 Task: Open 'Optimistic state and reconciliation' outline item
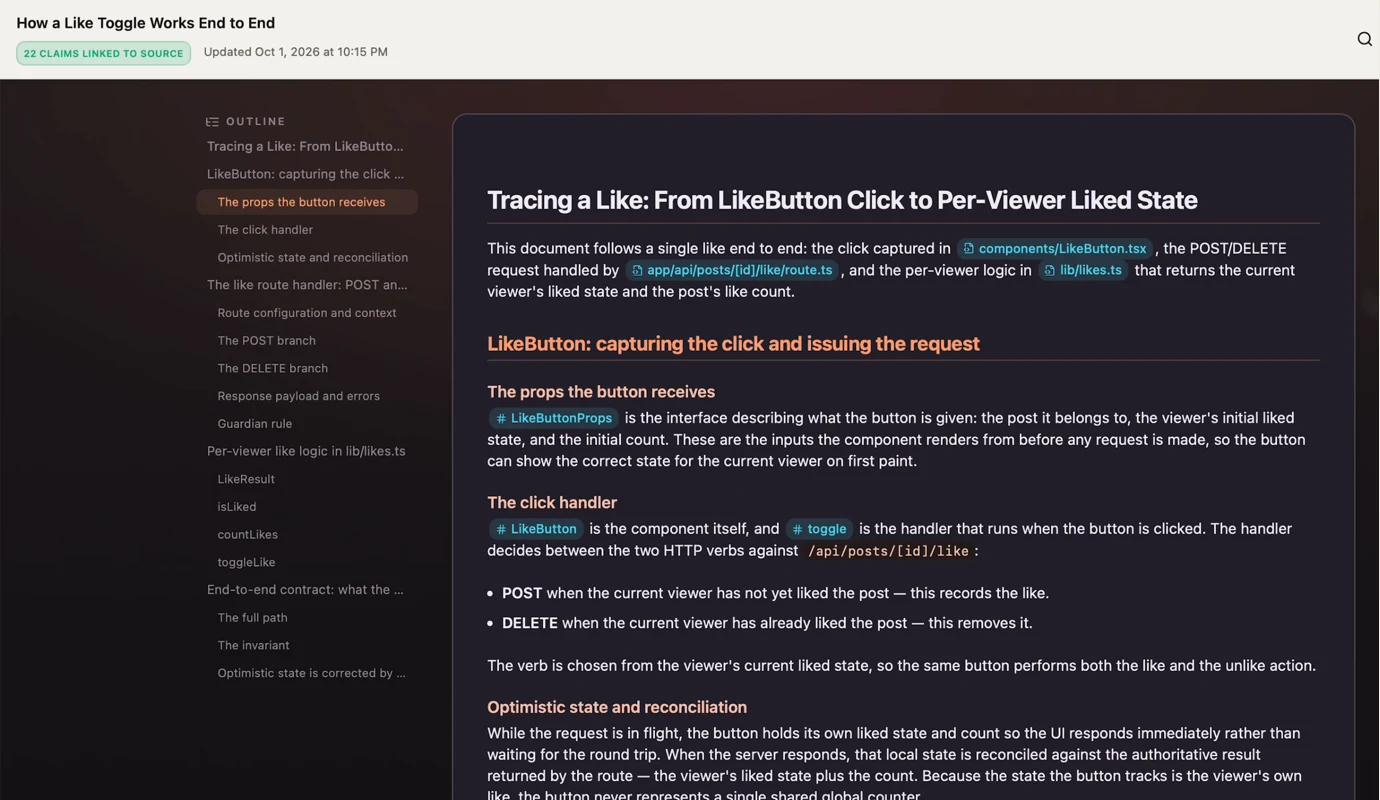[x=312, y=257]
